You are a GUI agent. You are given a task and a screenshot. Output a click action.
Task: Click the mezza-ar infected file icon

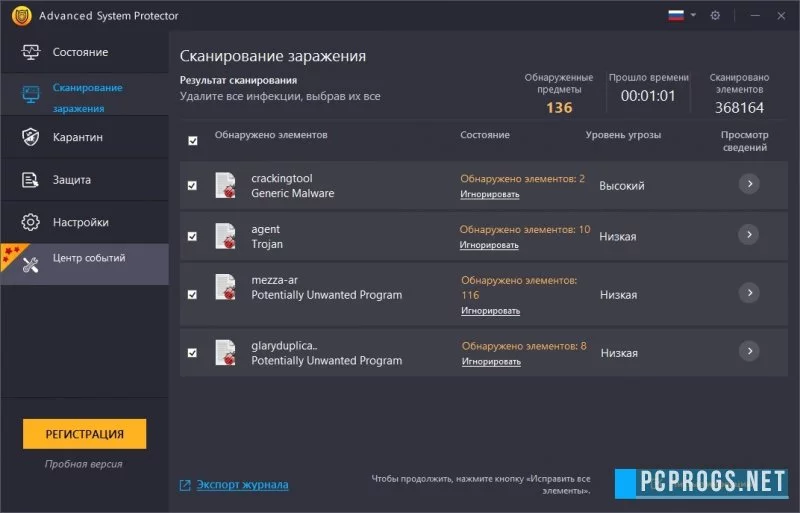click(226, 287)
